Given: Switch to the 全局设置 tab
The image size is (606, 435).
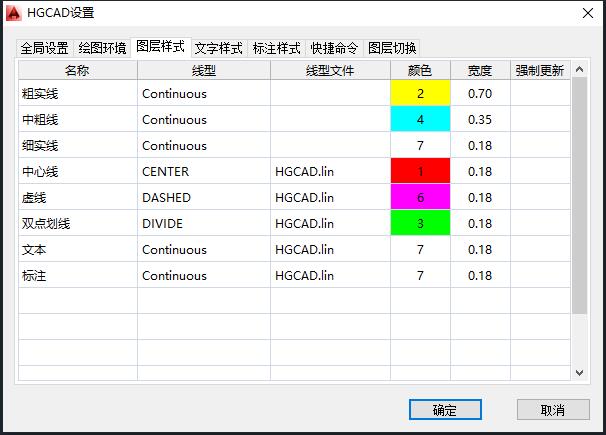Looking at the screenshot, I should pos(44,48).
